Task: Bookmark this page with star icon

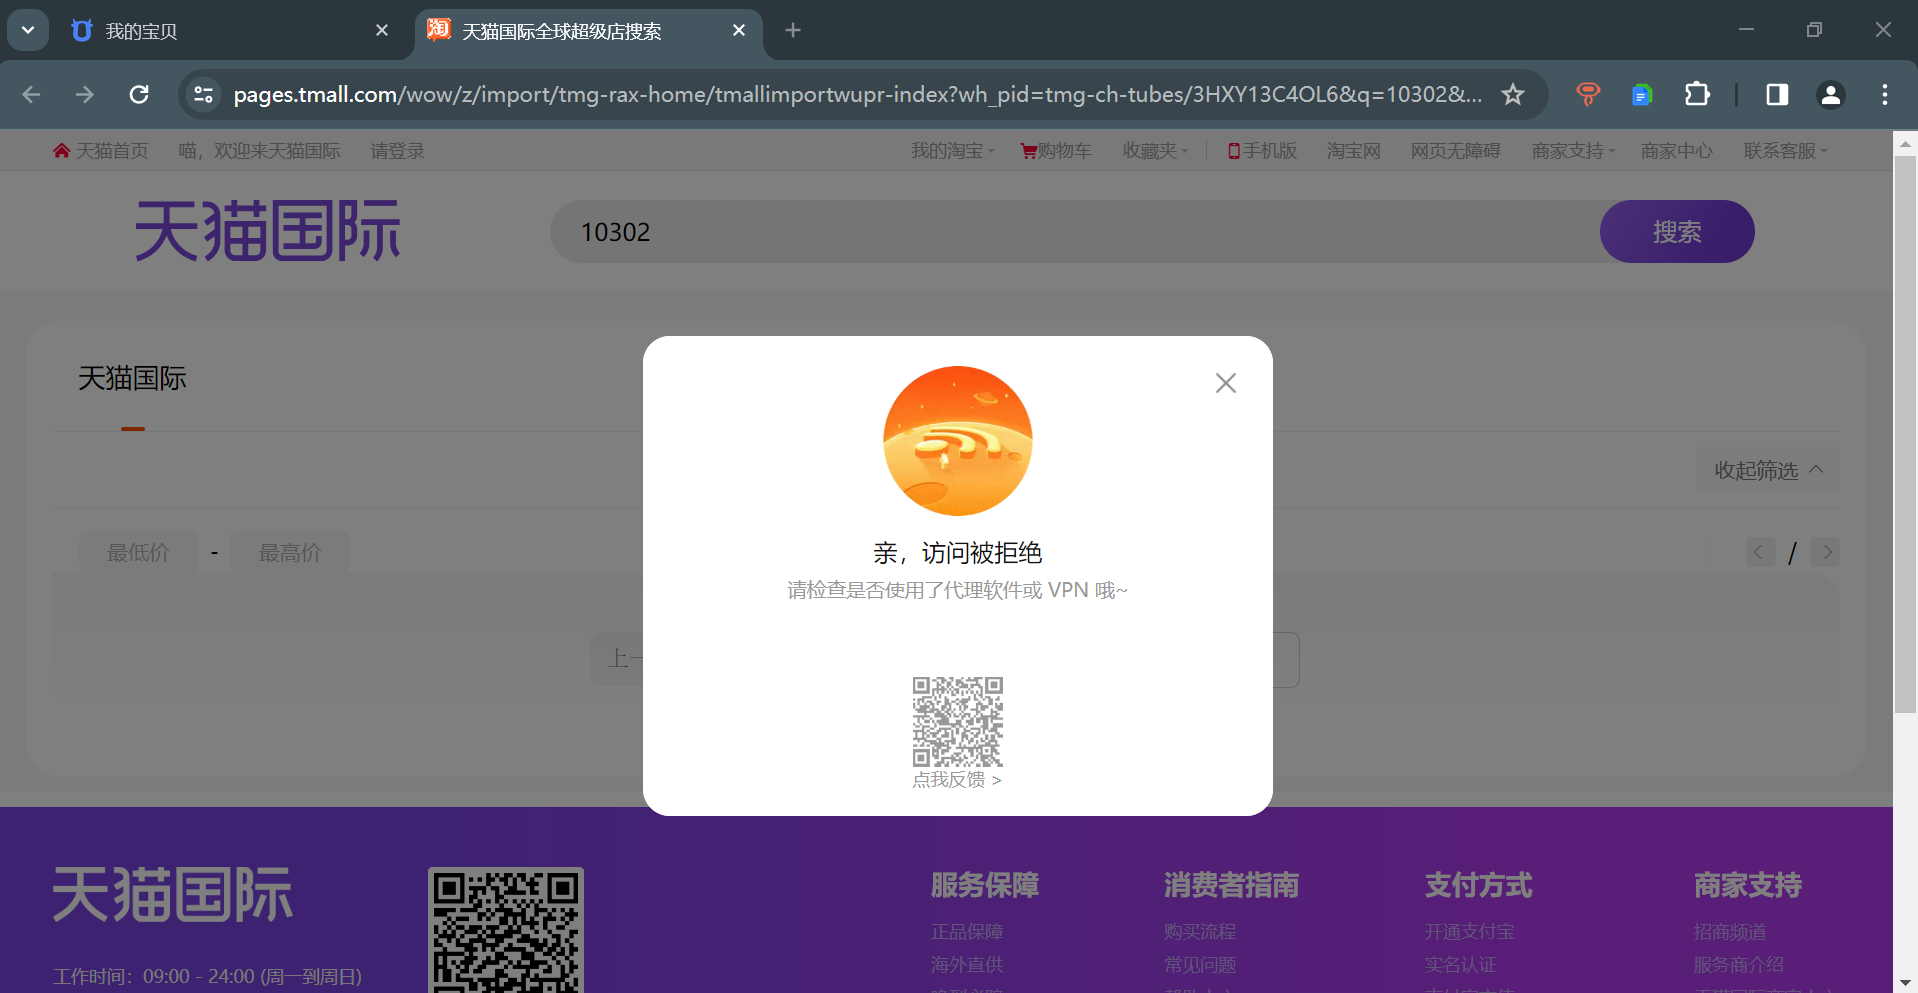Action: pyautogui.click(x=1512, y=94)
